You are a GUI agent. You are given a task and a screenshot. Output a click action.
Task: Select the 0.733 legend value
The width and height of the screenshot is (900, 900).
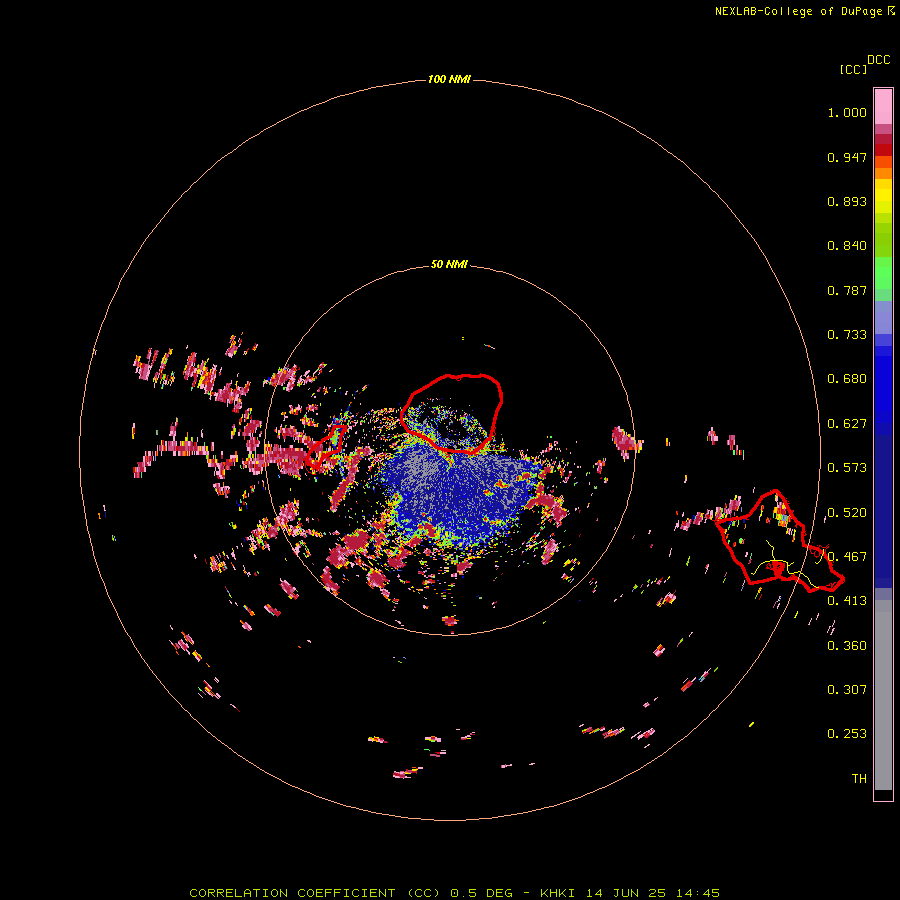click(847, 335)
